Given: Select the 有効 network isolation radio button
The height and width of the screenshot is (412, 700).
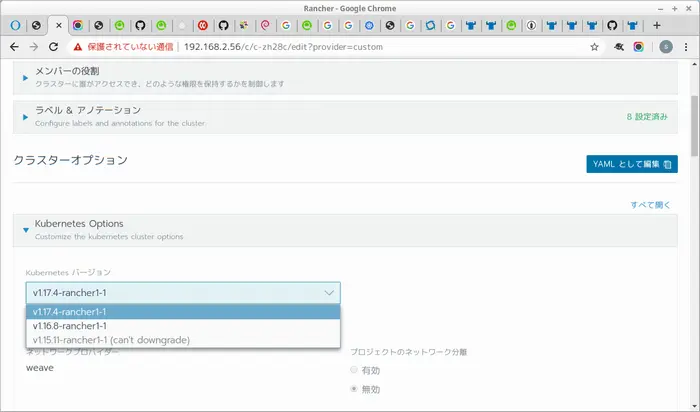Looking at the screenshot, I should 353,370.
